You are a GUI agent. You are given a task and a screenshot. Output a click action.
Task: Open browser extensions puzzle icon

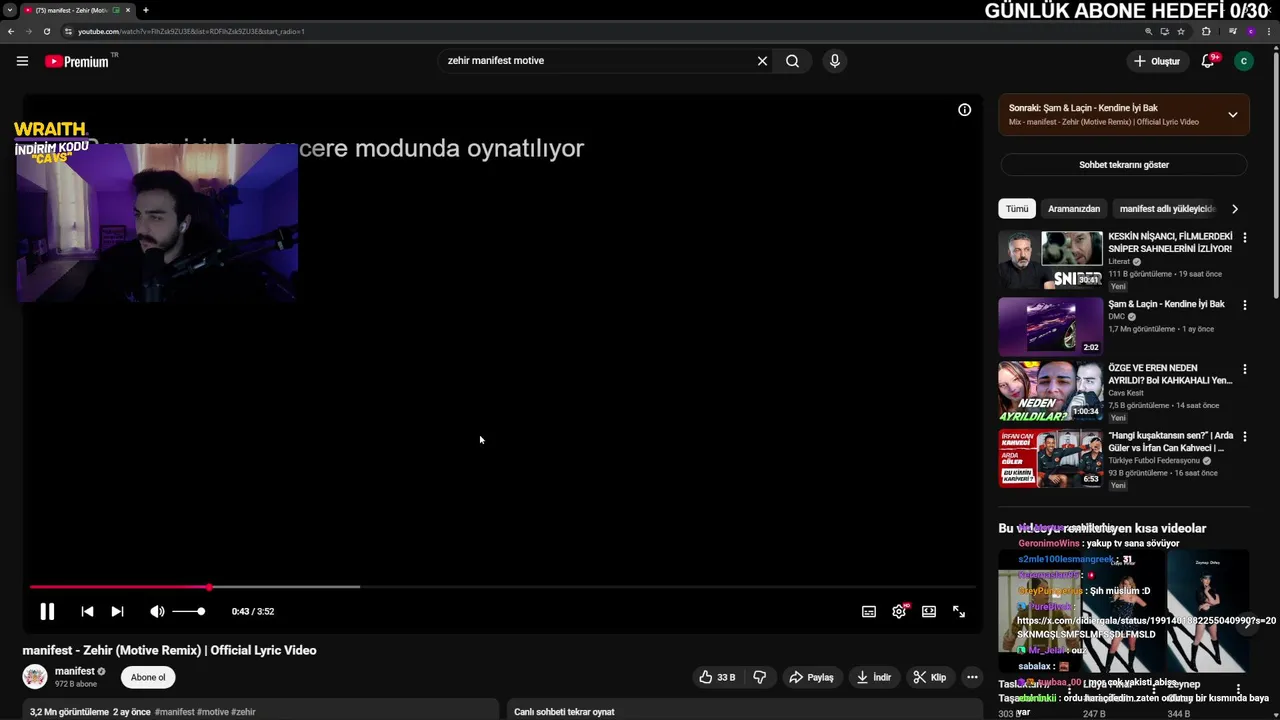[1206, 31]
